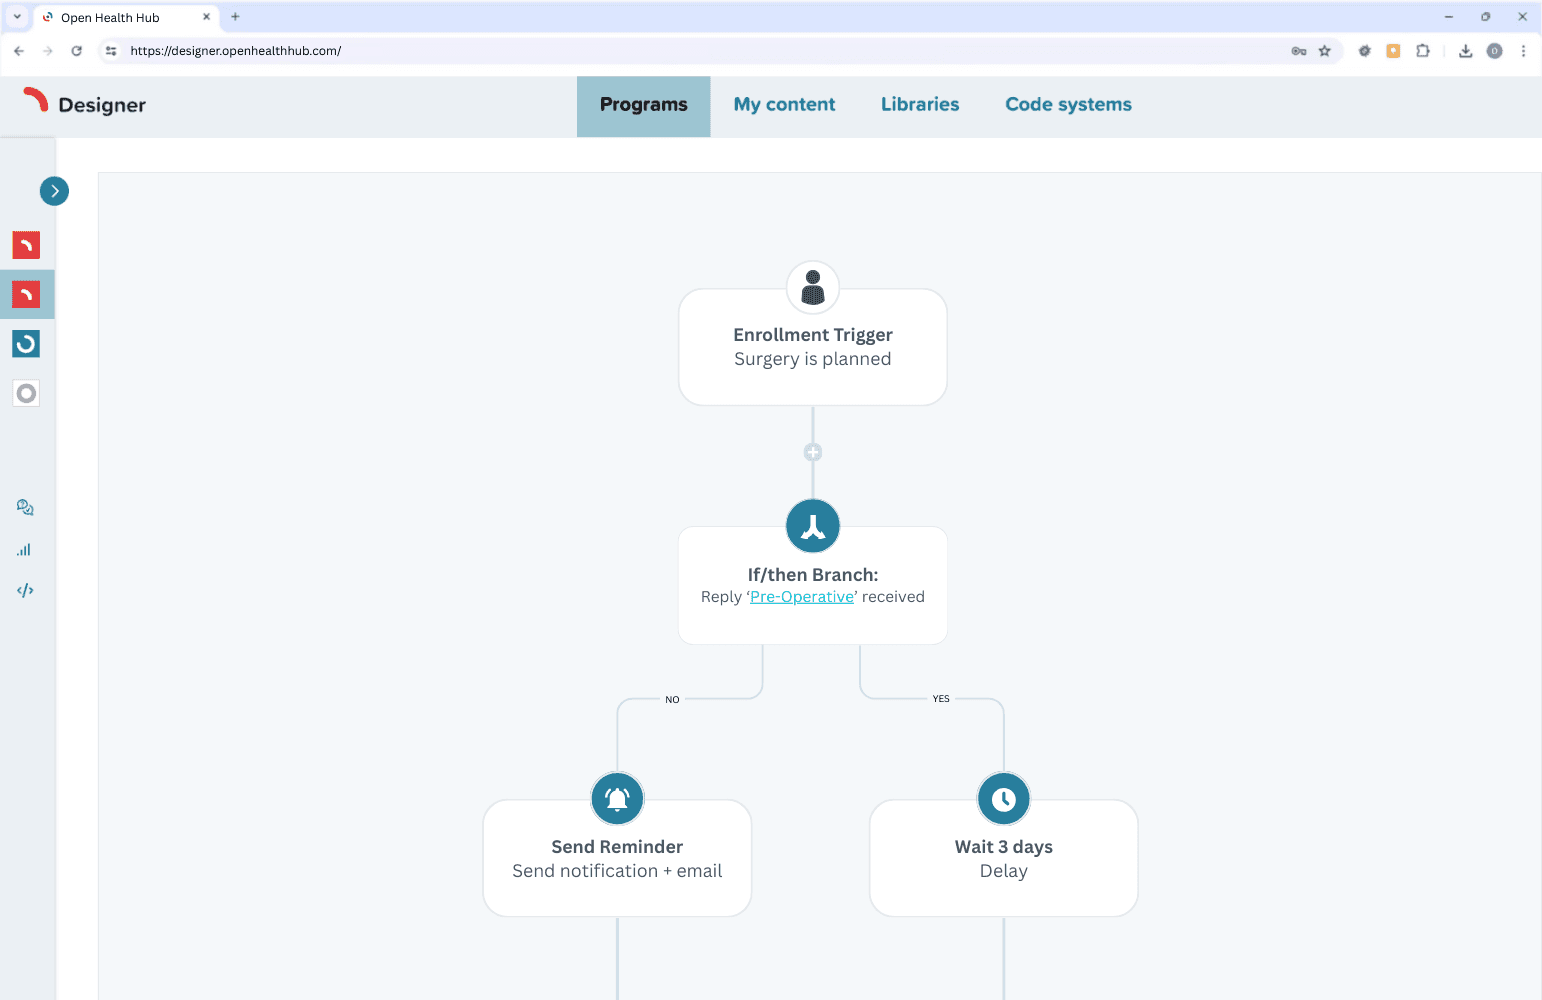The image size is (1542, 1000).
Task: Open the browser extensions puzzle icon
Action: 1423,50
